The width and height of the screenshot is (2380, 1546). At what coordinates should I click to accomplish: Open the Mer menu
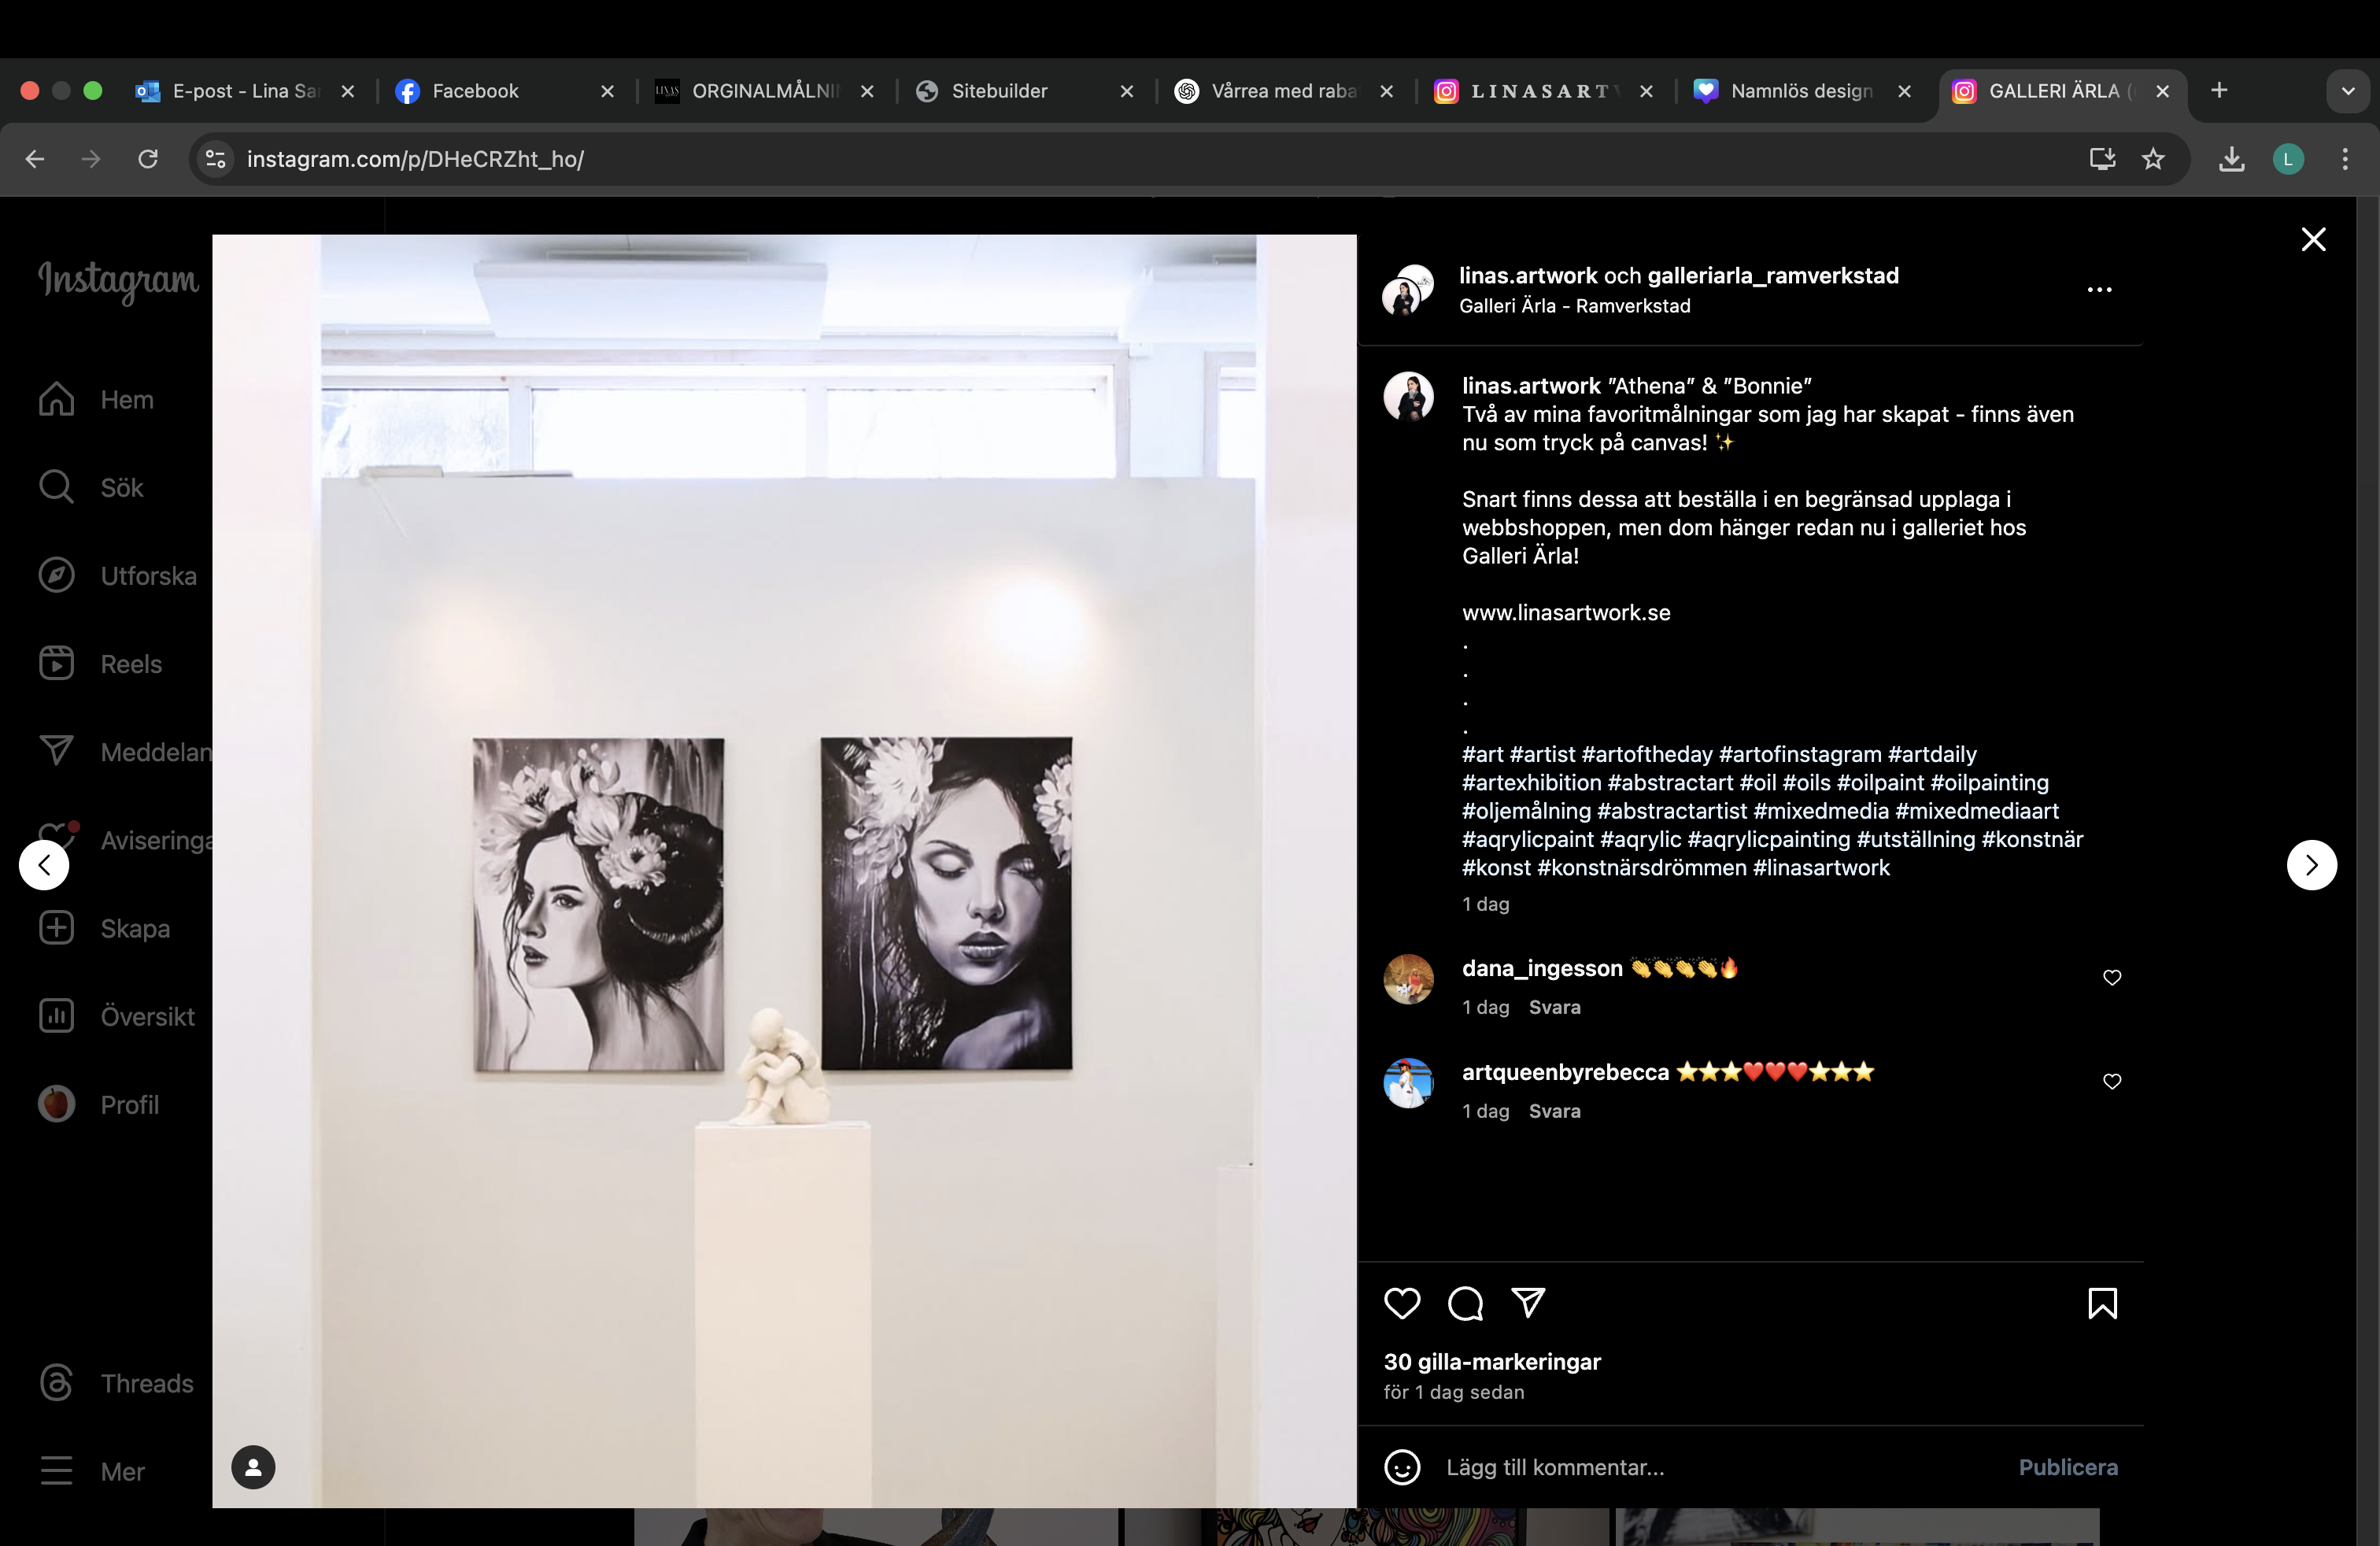pyautogui.click(x=92, y=1471)
